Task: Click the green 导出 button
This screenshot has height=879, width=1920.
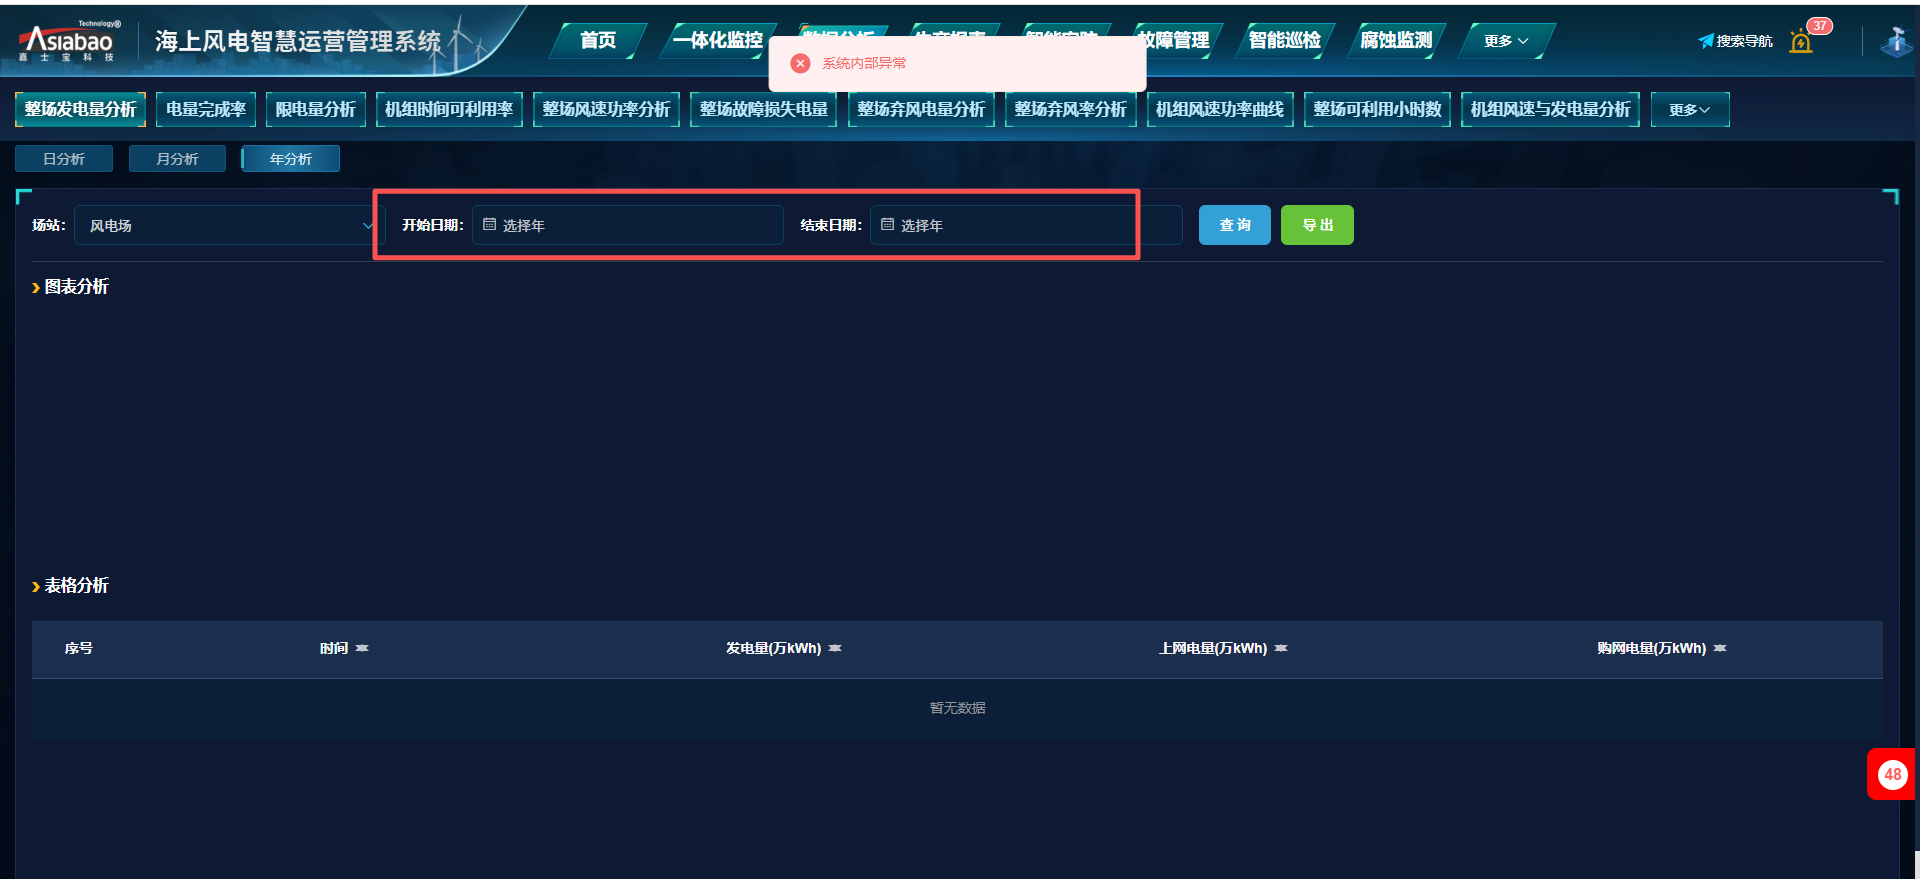Action: (x=1317, y=225)
